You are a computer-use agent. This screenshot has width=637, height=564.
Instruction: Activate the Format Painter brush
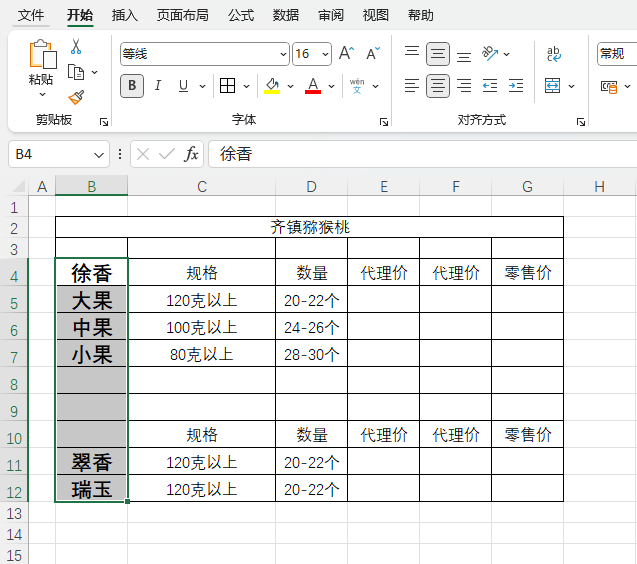76,98
